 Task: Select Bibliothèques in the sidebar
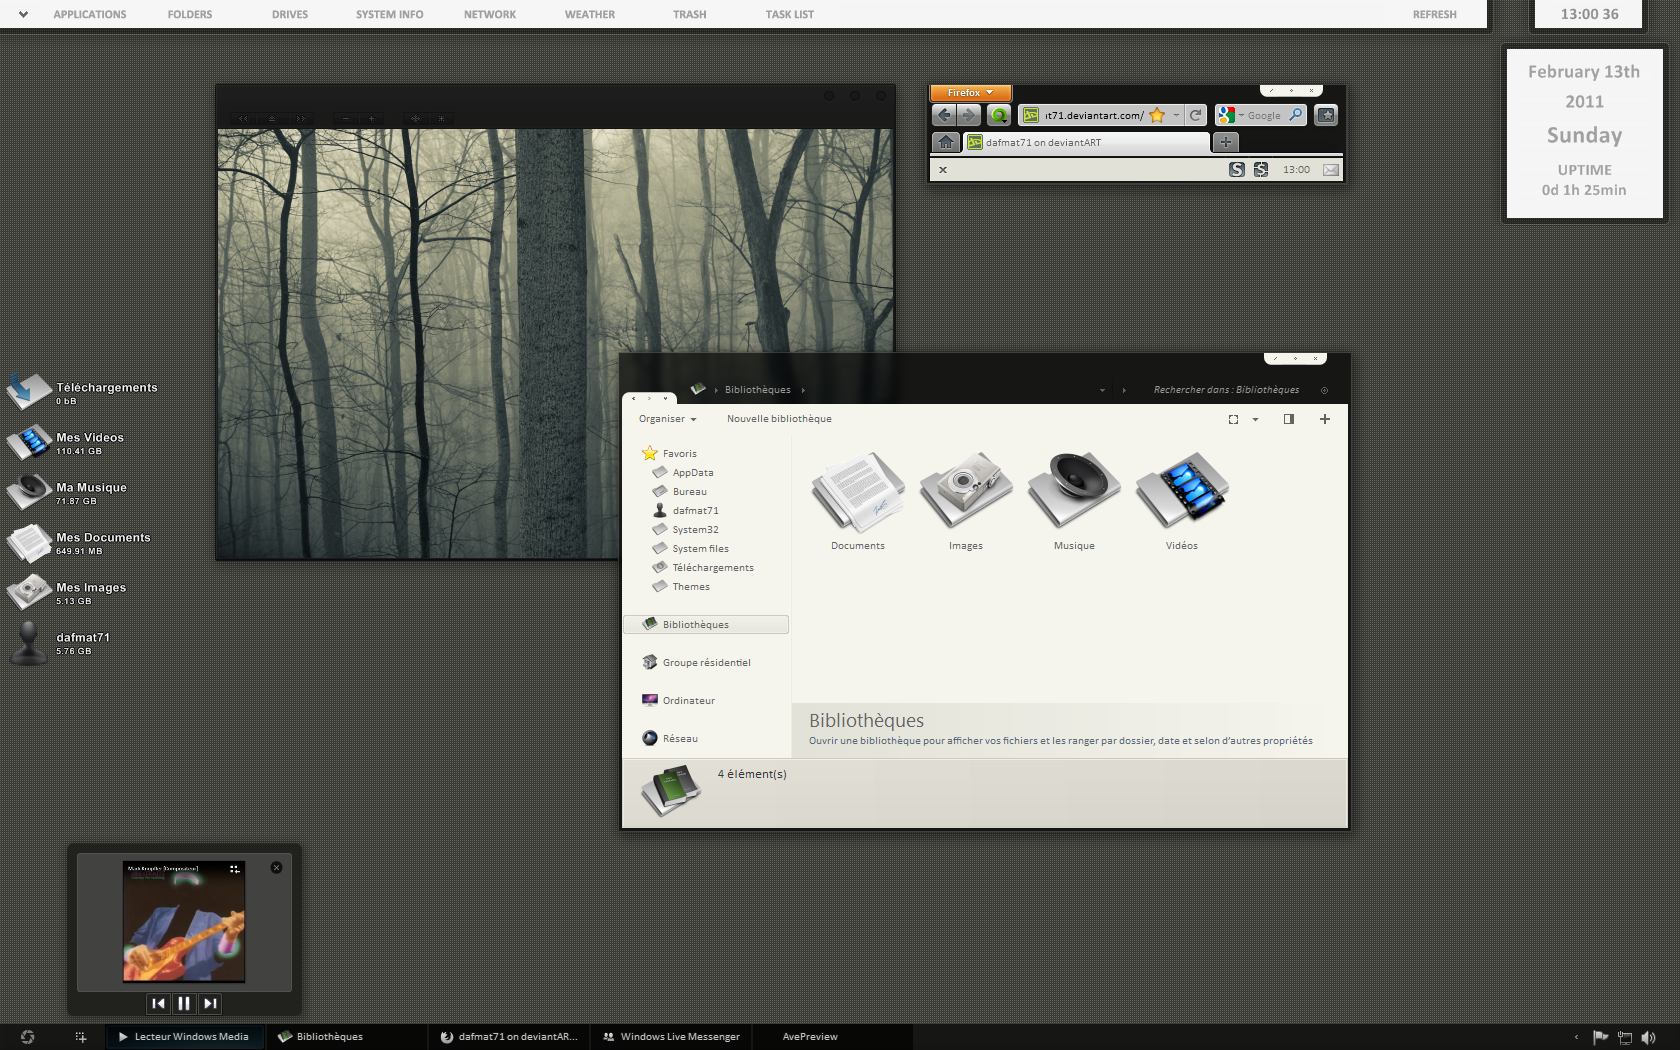point(706,624)
